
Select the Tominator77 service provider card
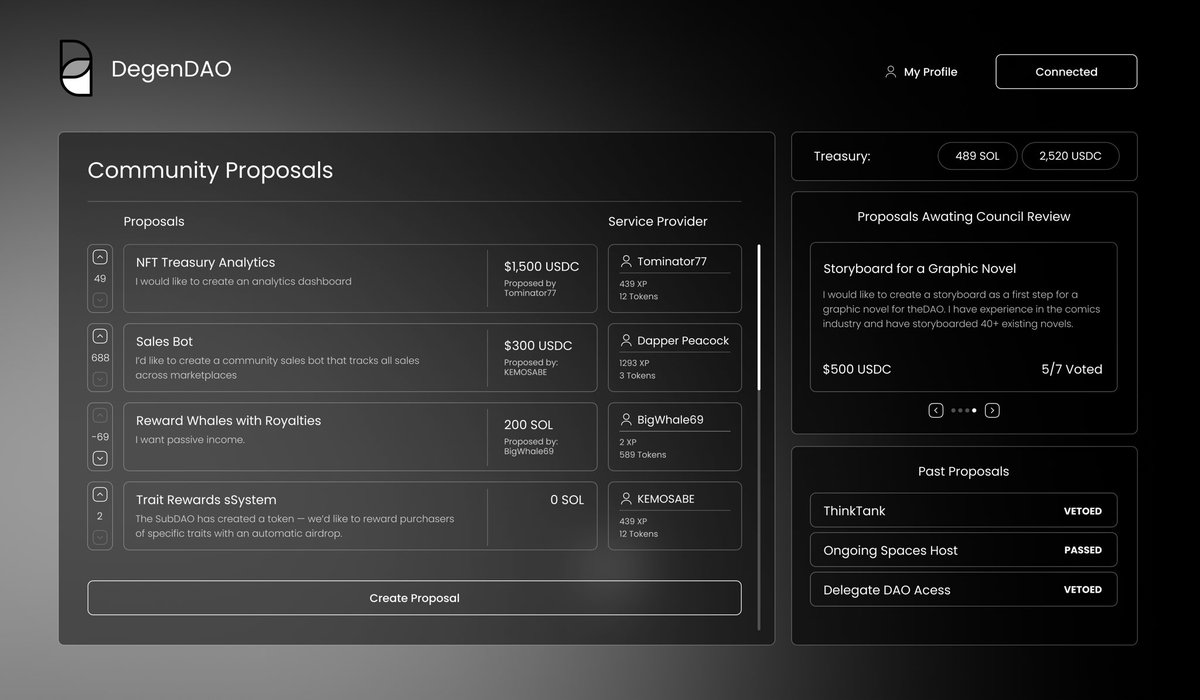coord(675,278)
